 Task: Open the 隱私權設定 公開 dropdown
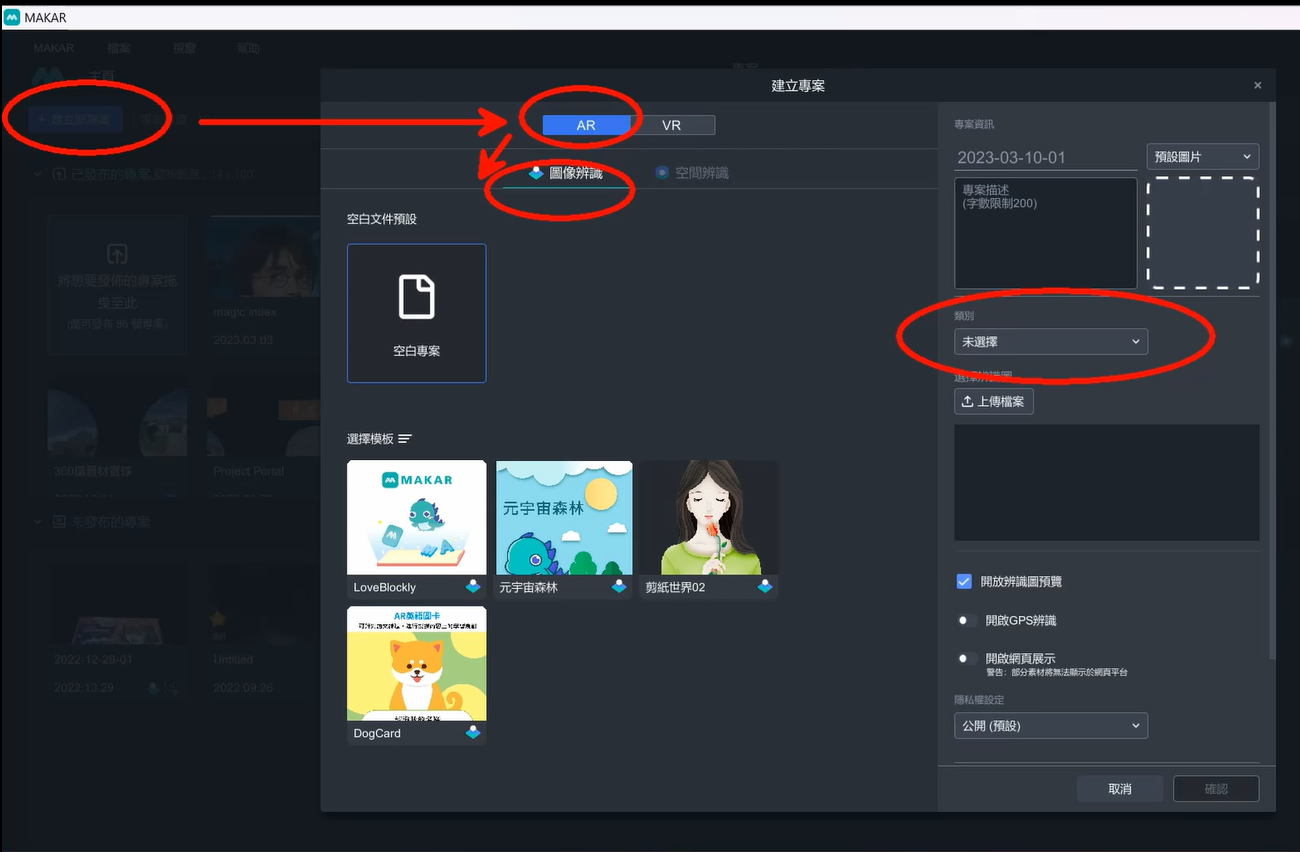[1050, 726]
